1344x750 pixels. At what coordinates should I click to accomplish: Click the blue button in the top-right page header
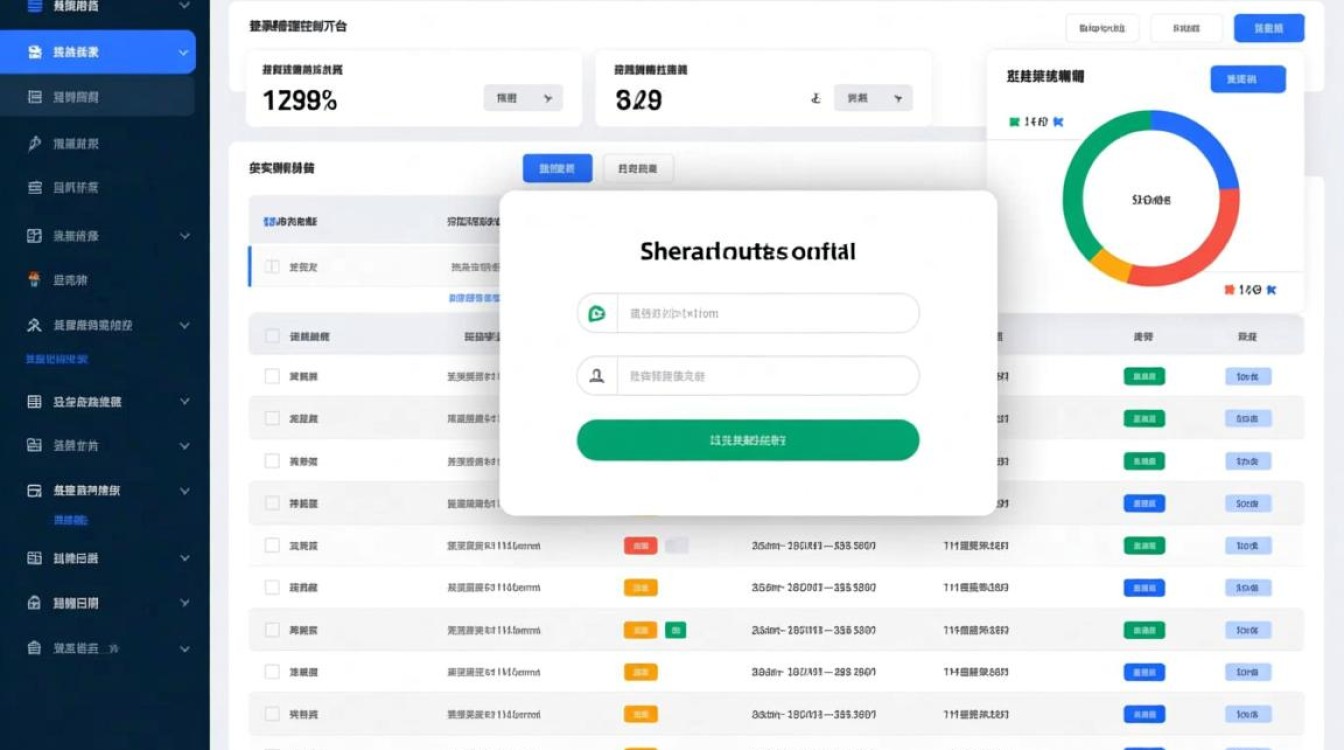coord(1268,28)
